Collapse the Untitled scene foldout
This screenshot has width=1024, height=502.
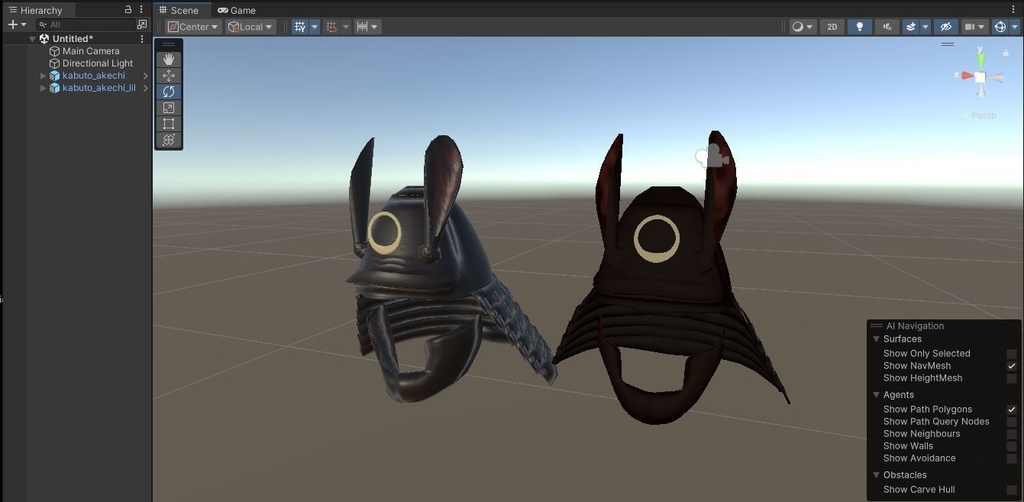click(x=33, y=39)
